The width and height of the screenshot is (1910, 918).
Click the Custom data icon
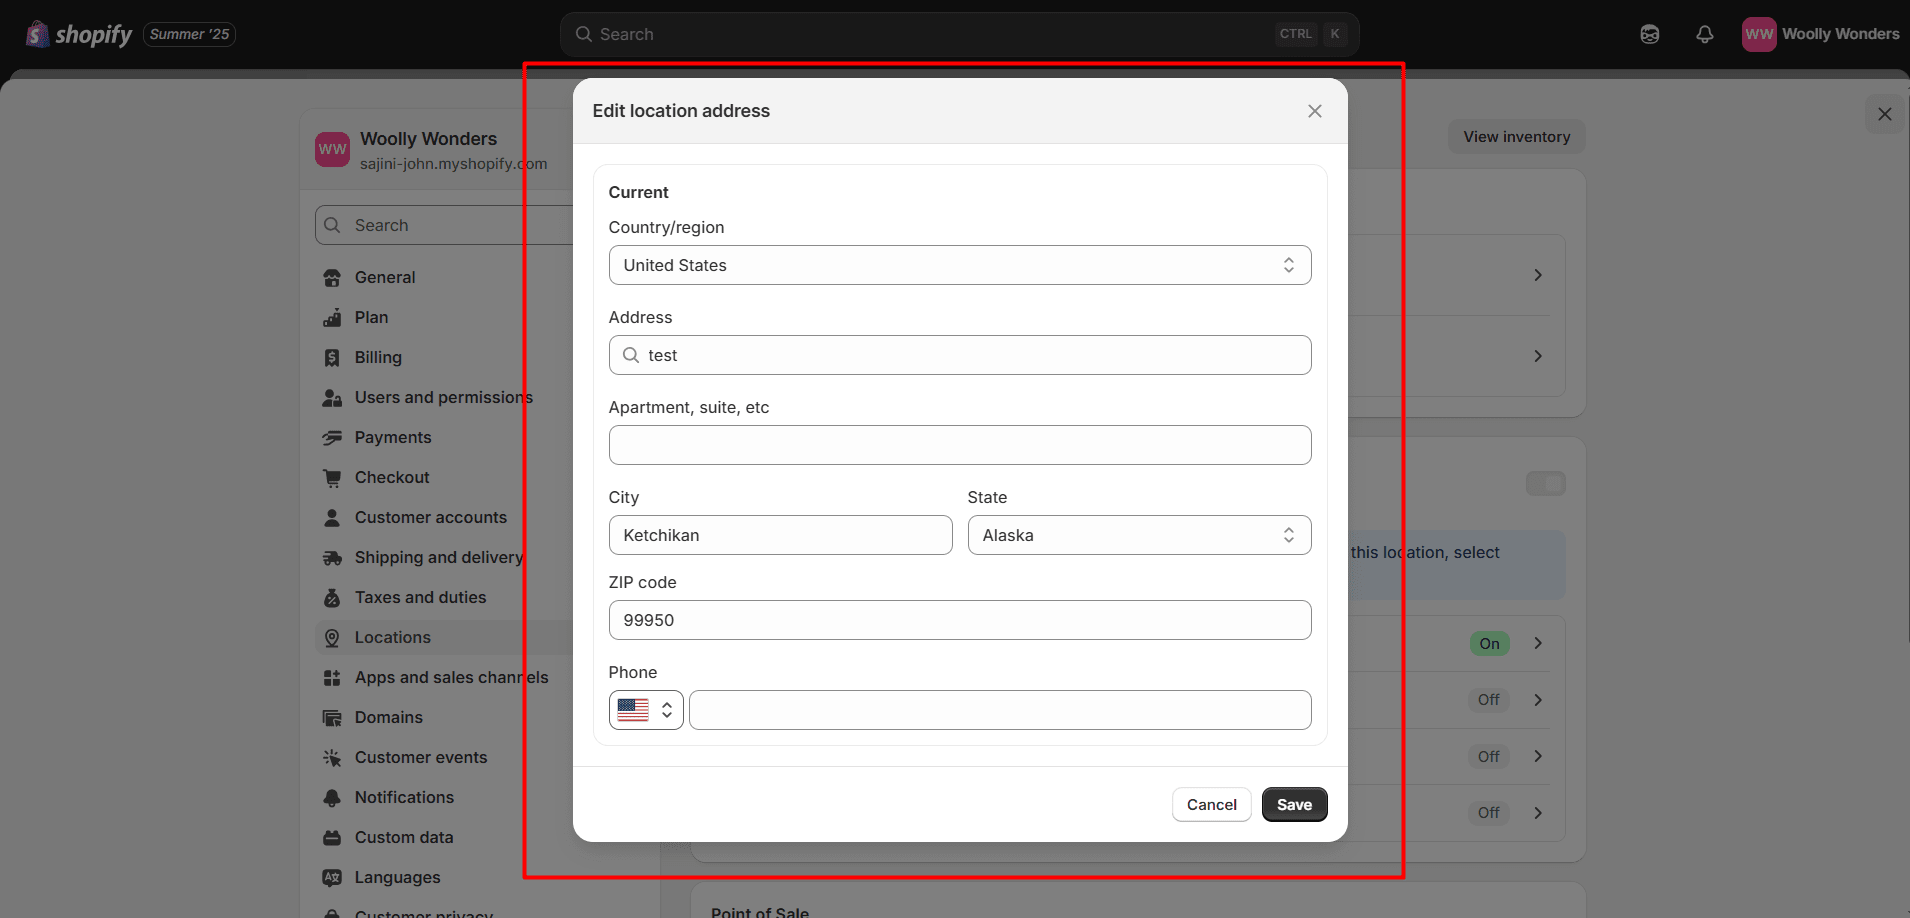click(x=332, y=838)
